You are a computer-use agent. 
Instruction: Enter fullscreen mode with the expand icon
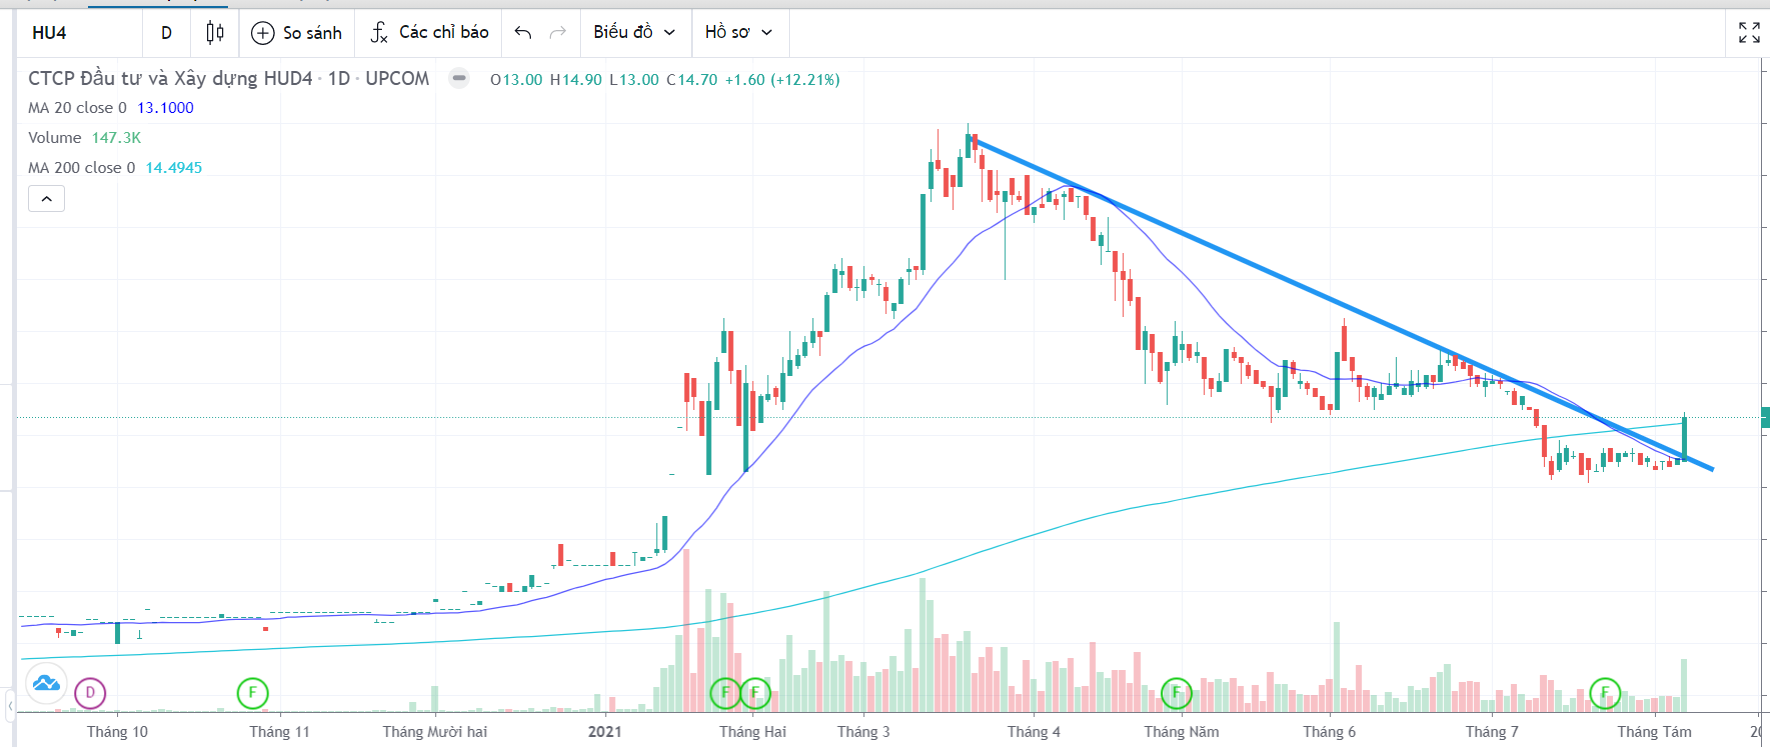(x=1749, y=33)
